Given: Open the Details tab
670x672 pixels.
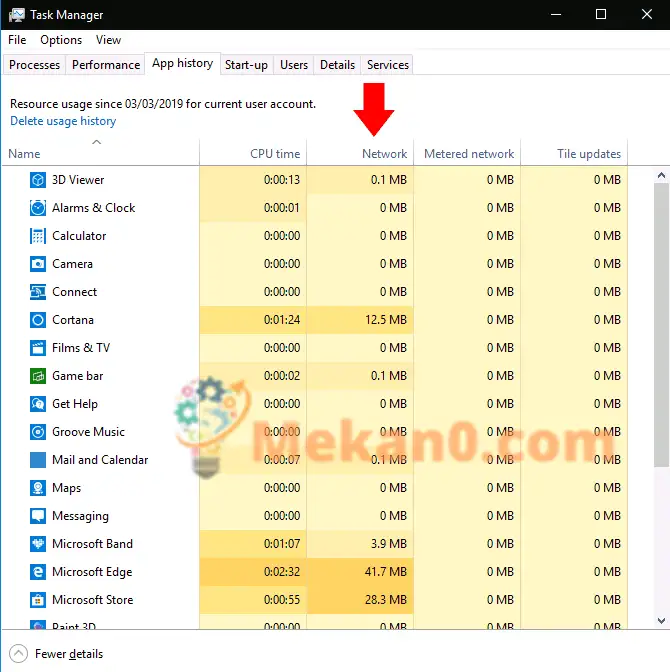Looking at the screenshot, I should tap(337, 65).
